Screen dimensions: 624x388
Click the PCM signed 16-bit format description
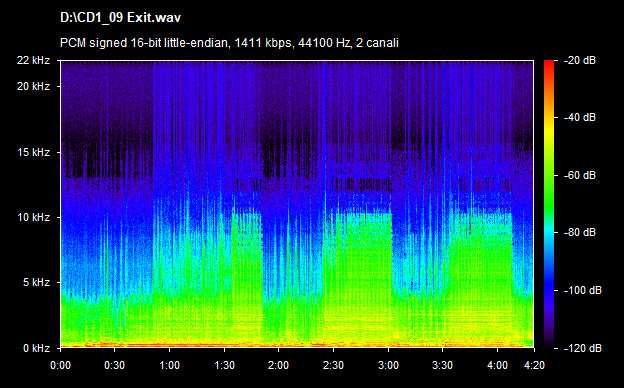coord(229,43)
